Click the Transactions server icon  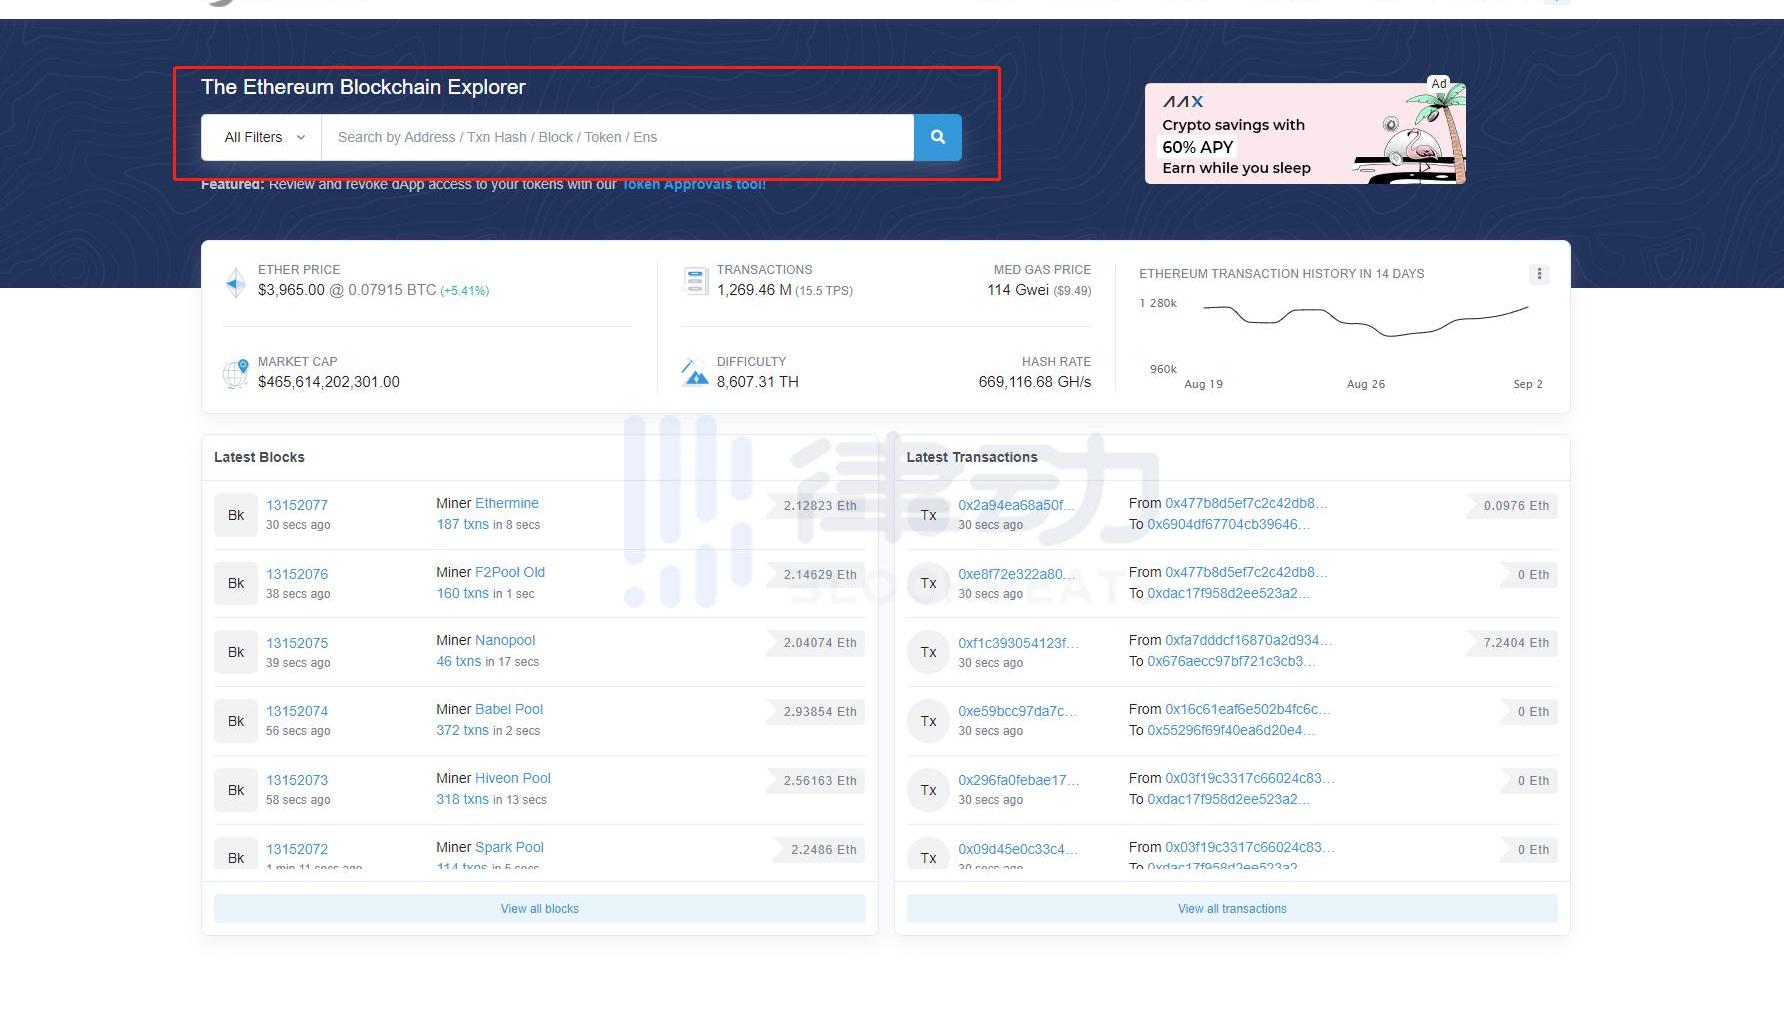pos(695,281)
